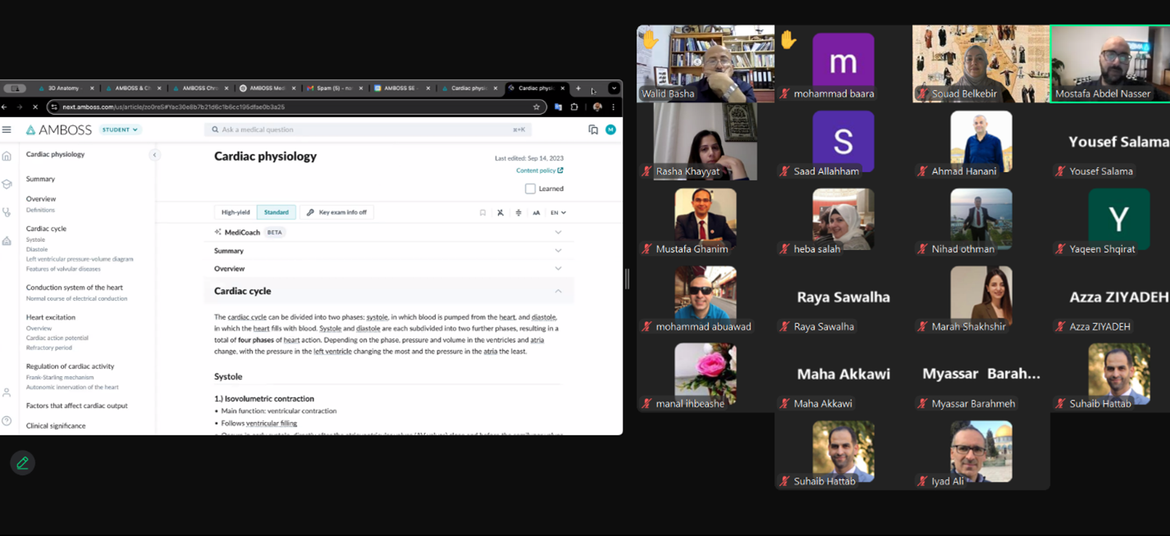This screenshot has width=1170, height=536.
Task: Click Walid Basha's raised hand icon
Action: coord(650,39)
